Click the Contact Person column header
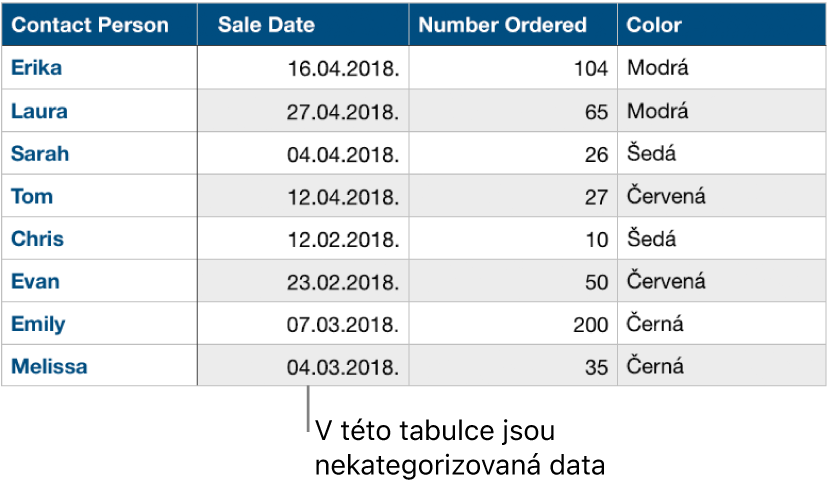The image size is (827, 492). (99, 25)
